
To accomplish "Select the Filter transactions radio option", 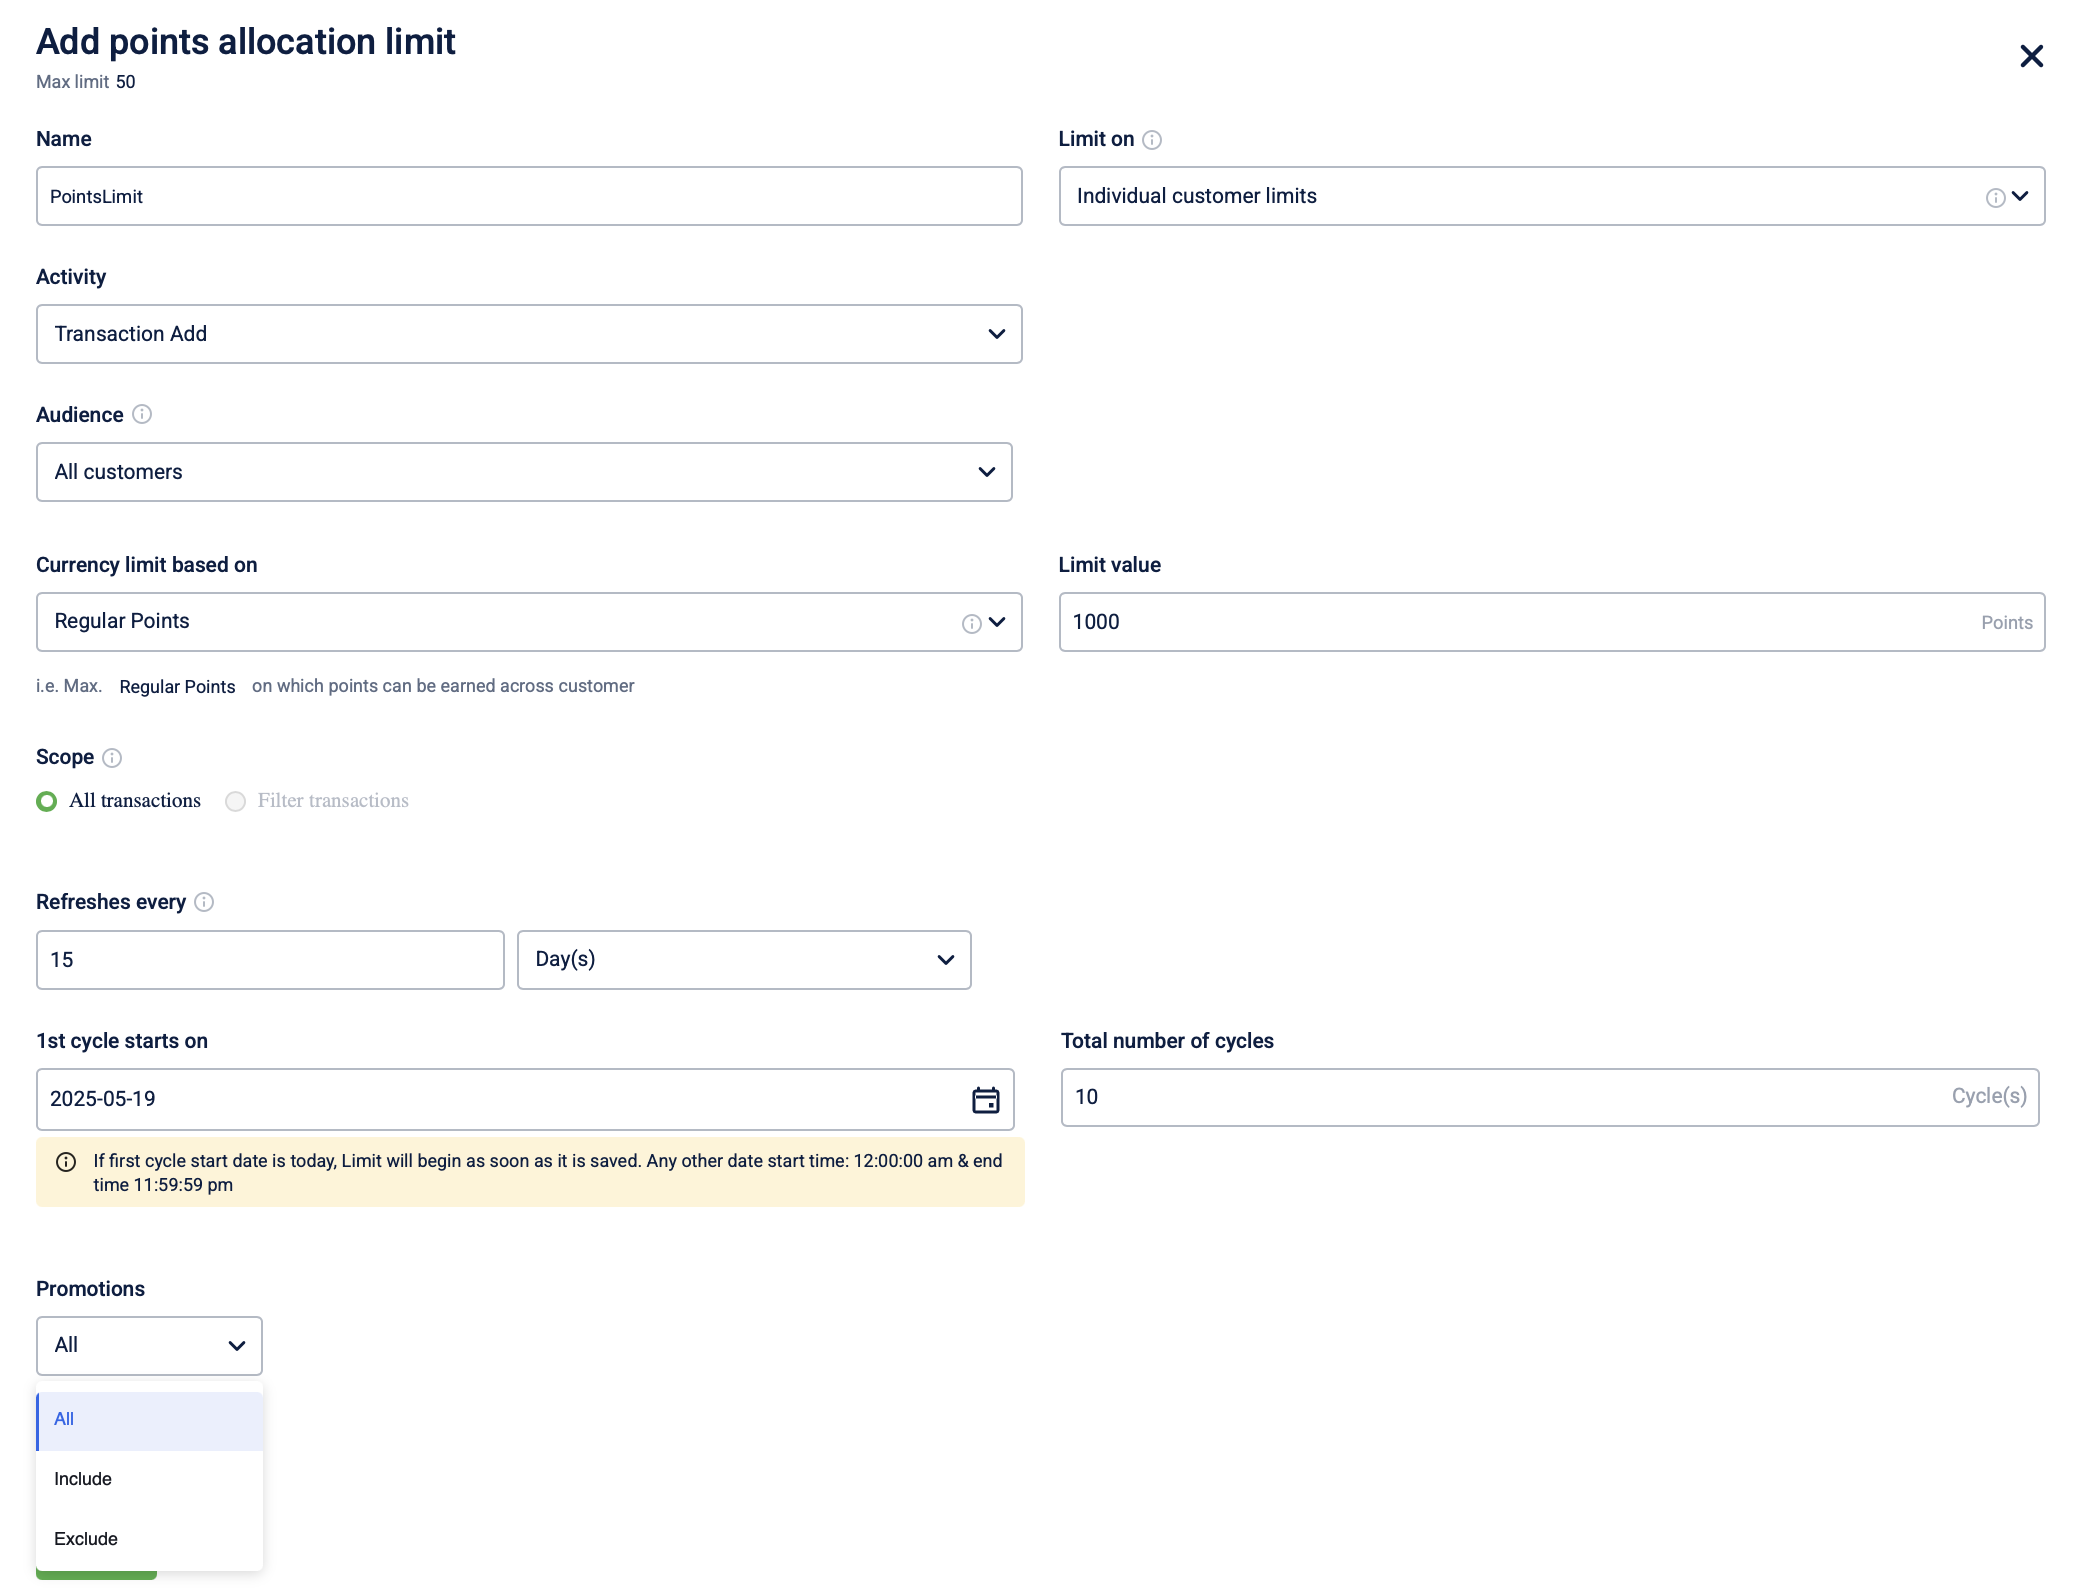I will point(236,801).
